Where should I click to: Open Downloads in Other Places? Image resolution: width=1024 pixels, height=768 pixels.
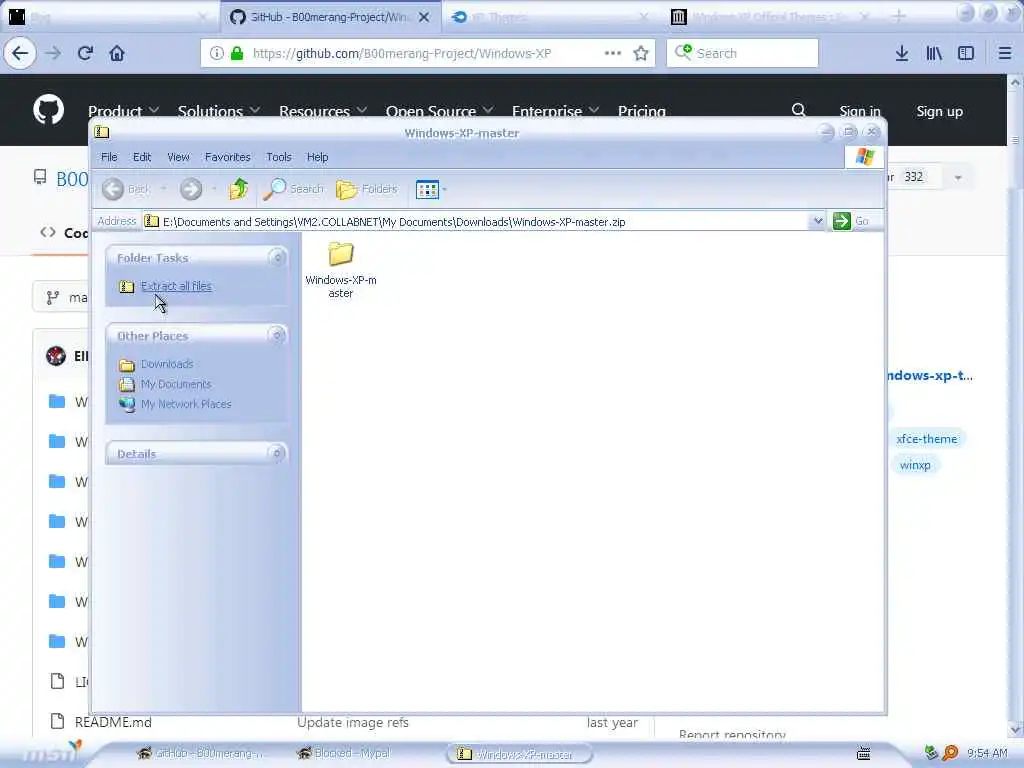tap(167, 364)
